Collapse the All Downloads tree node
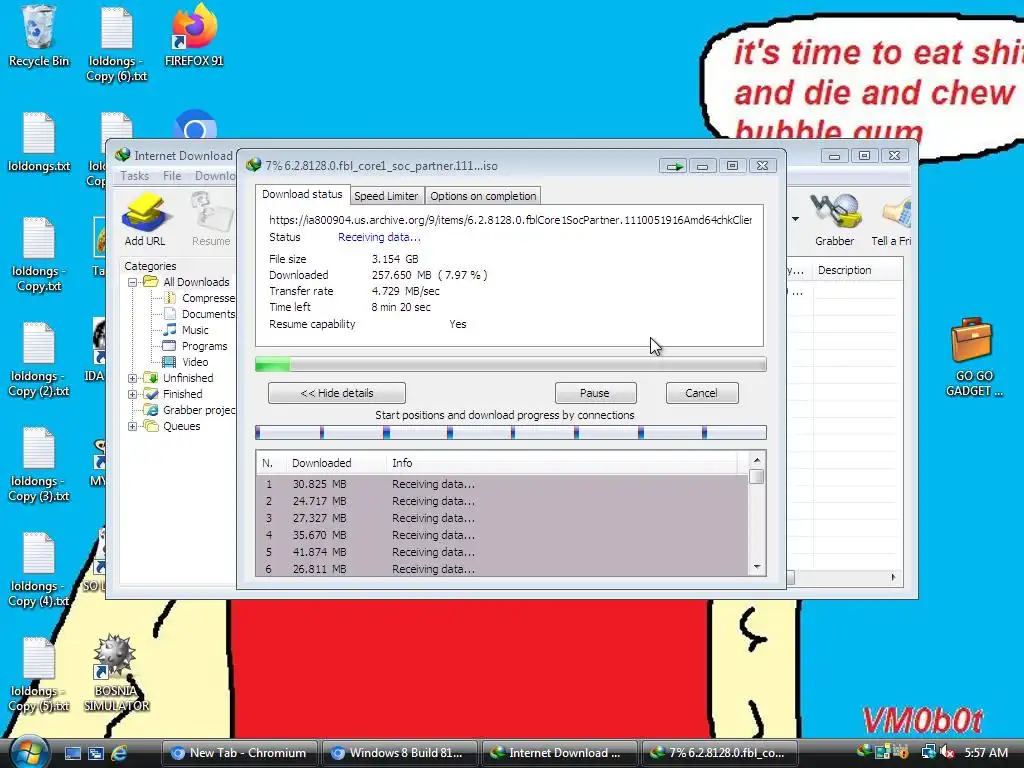This screenshot has height=768, width=1024. pos(133,282)
